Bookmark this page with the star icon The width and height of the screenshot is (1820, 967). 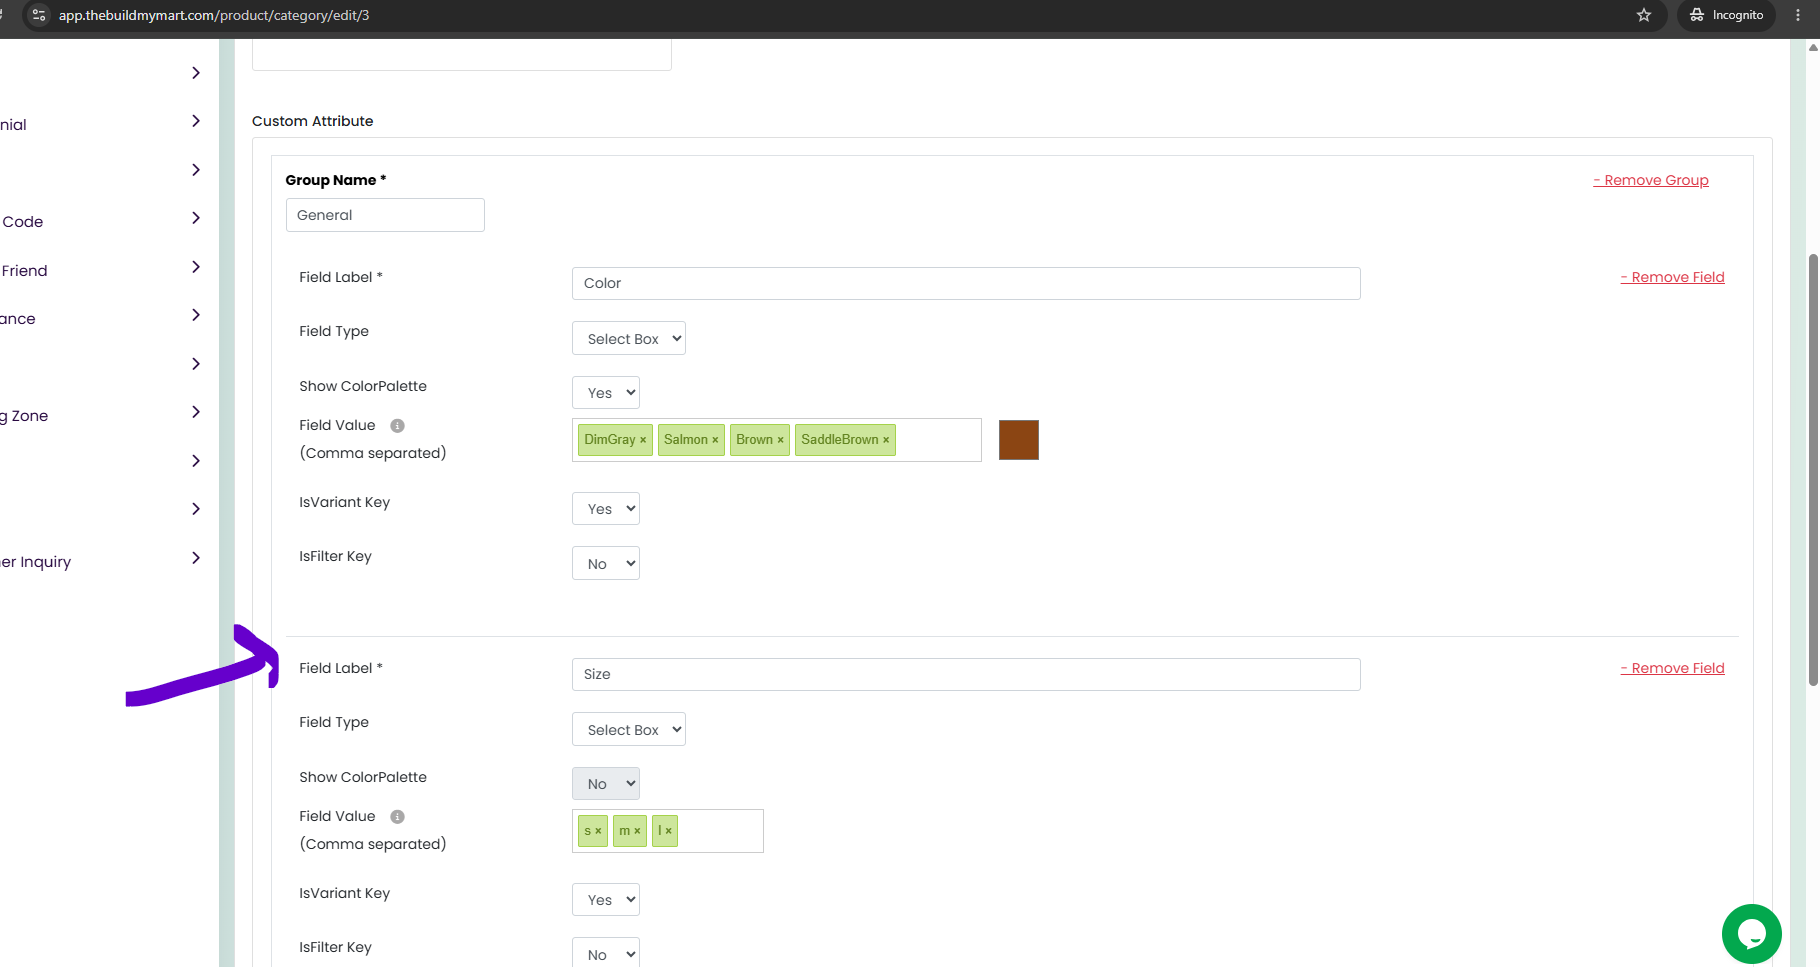point(1644,15)
